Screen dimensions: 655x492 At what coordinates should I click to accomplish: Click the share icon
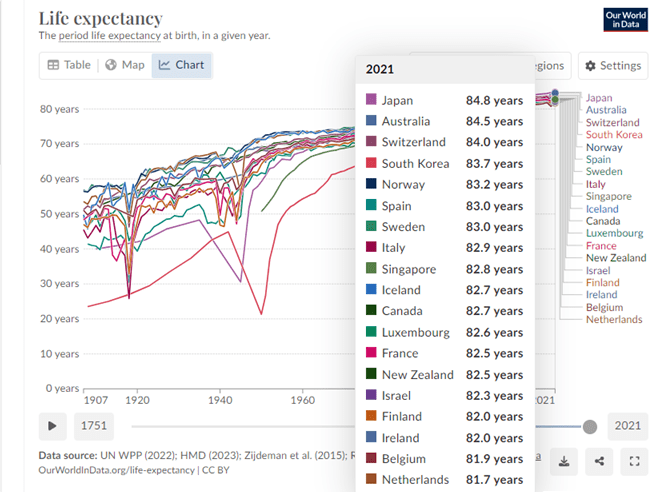[x=599, y=461]
